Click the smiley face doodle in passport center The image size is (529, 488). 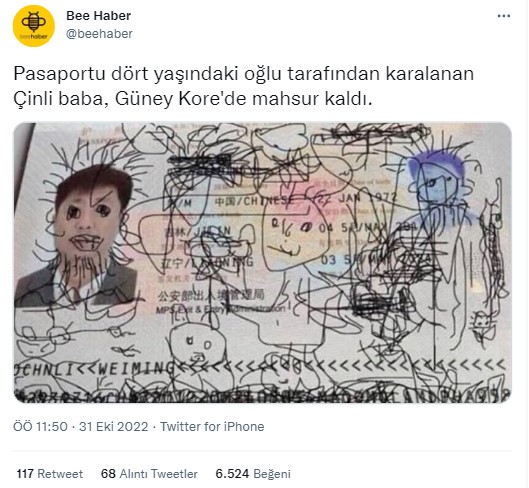pos(290,236)
